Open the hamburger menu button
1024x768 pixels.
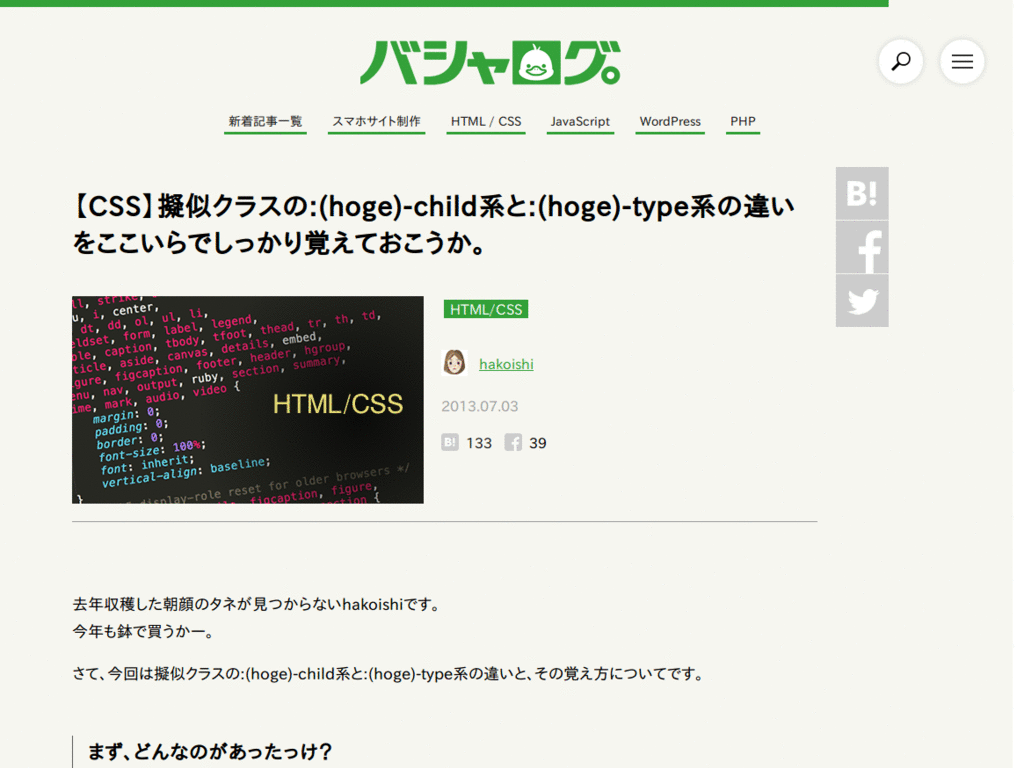tap(962, 61)
